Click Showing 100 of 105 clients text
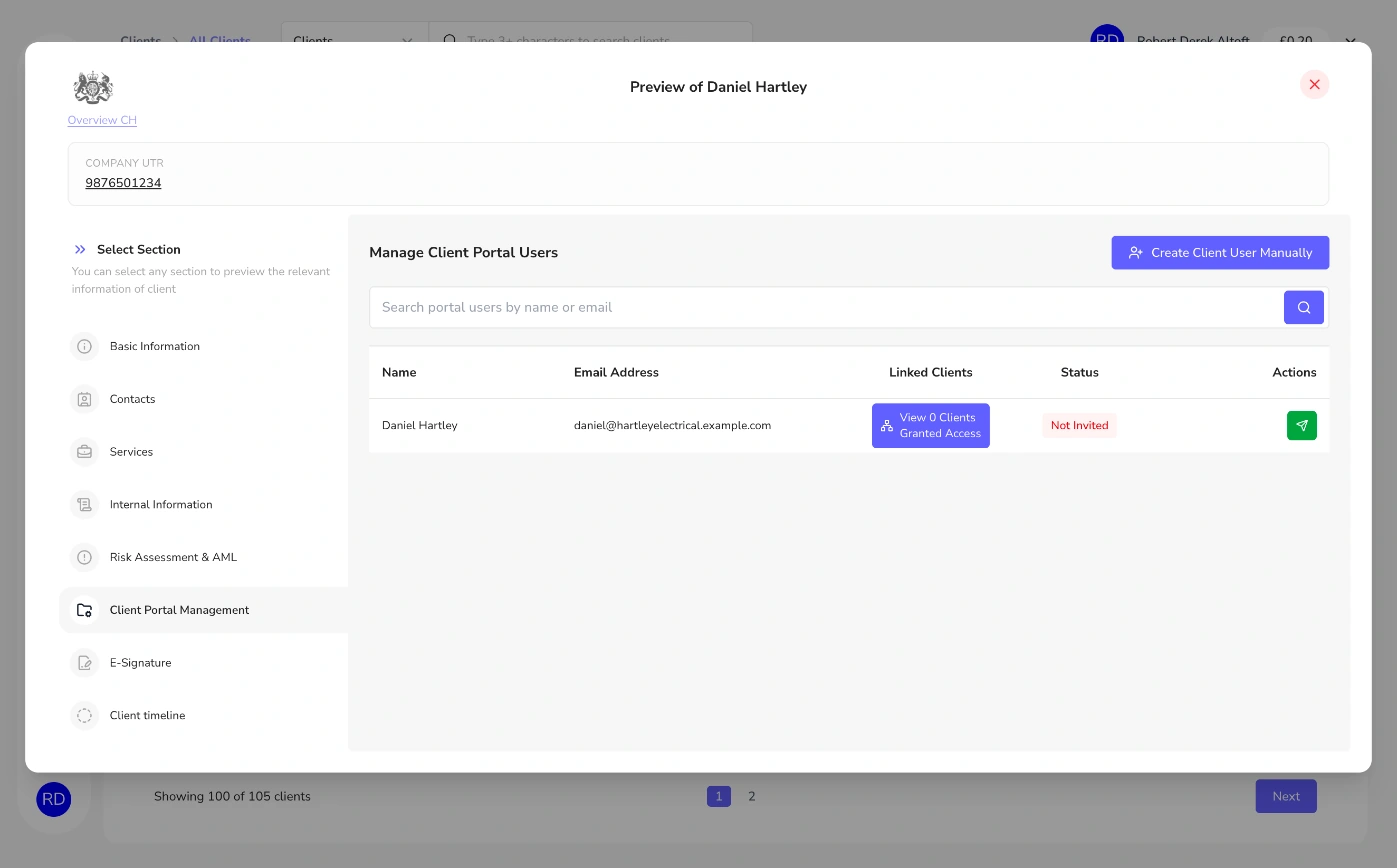The height and width of the screenshot is (868, 1397). tap(232, 796)
